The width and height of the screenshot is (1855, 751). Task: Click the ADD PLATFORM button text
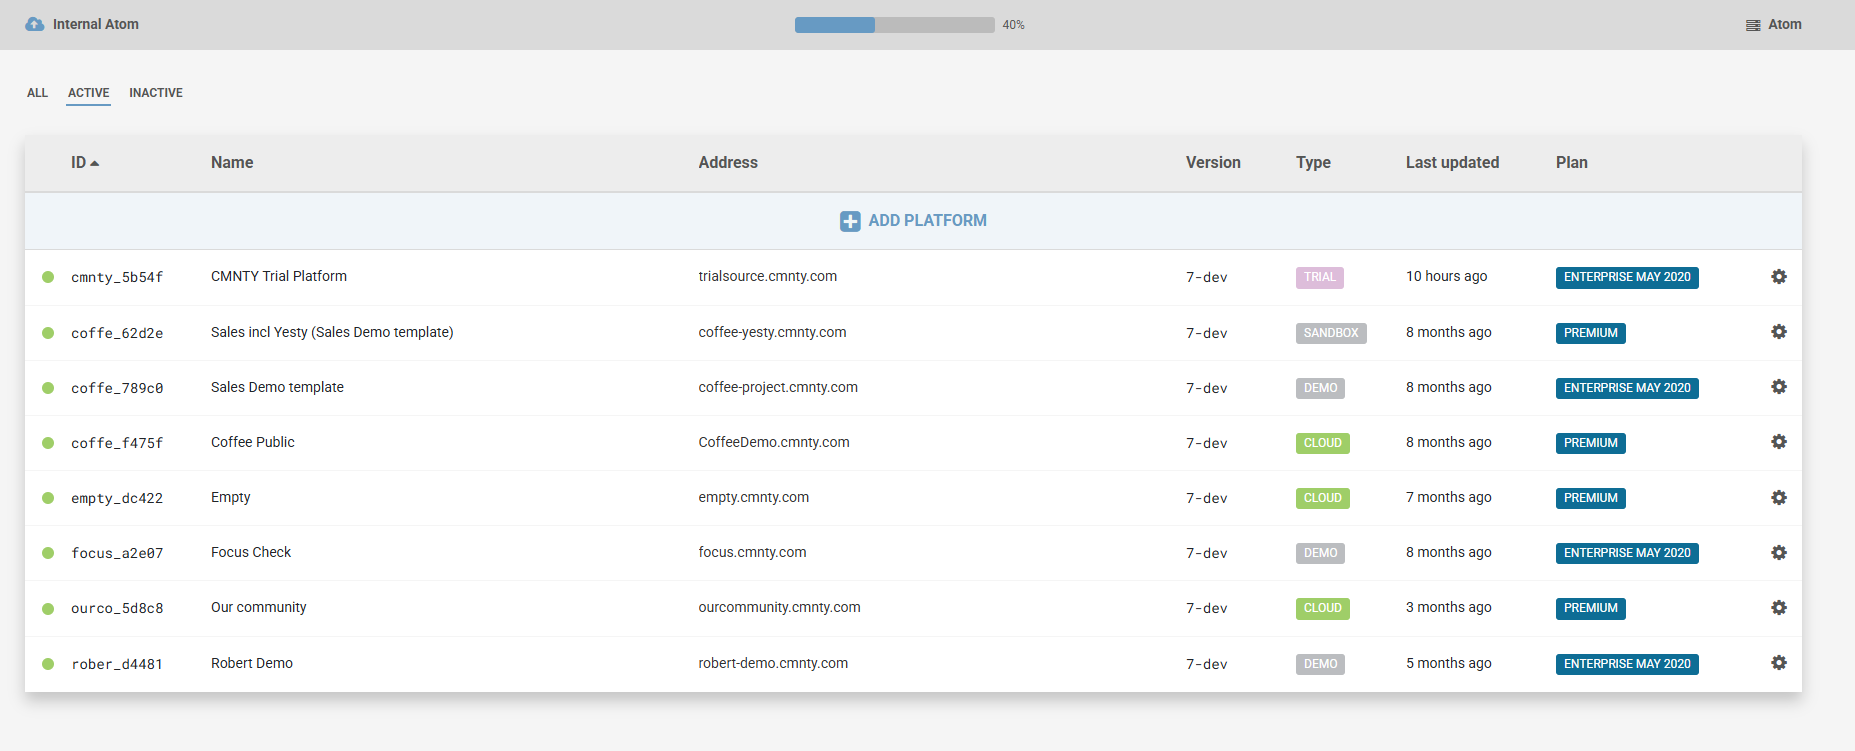coord(927,220)
